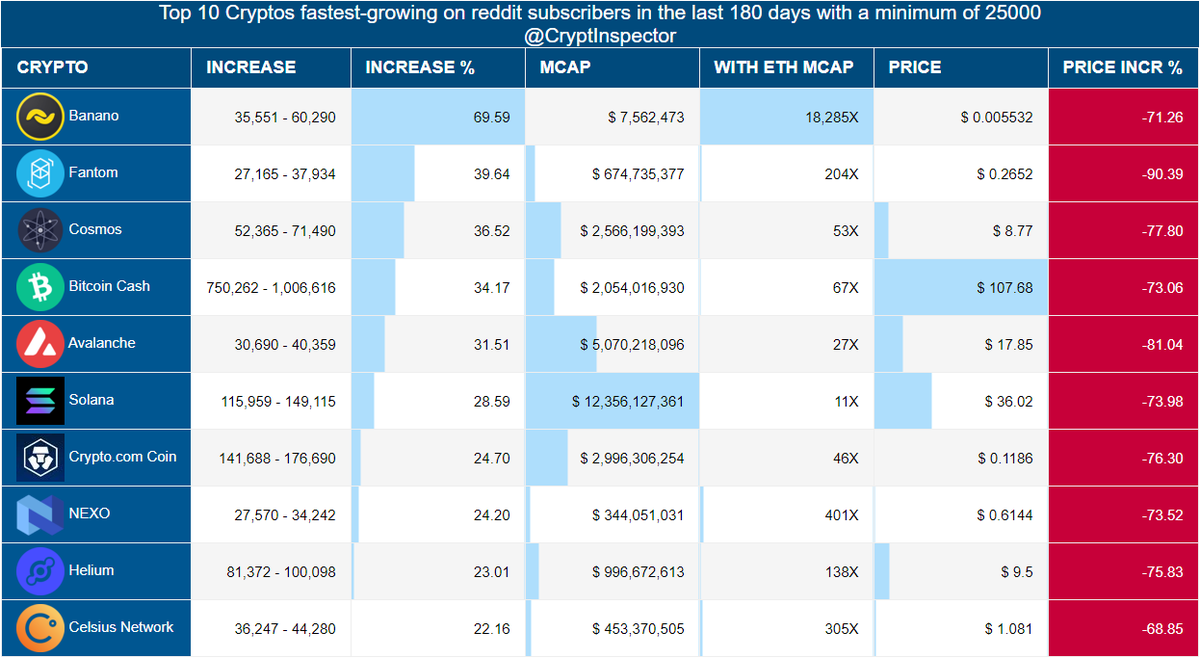Select the MCAP column header

click(x=612, y=68)
